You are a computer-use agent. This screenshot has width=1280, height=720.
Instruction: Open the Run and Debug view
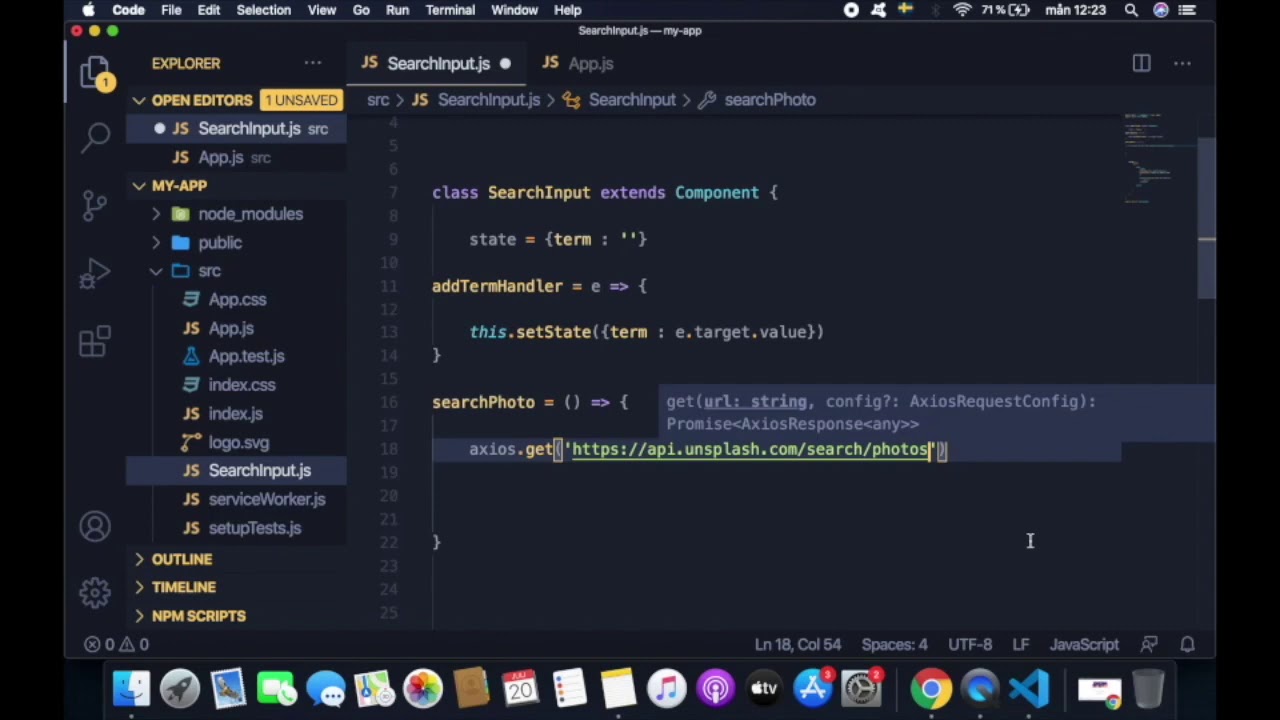[x=95, y=273]
